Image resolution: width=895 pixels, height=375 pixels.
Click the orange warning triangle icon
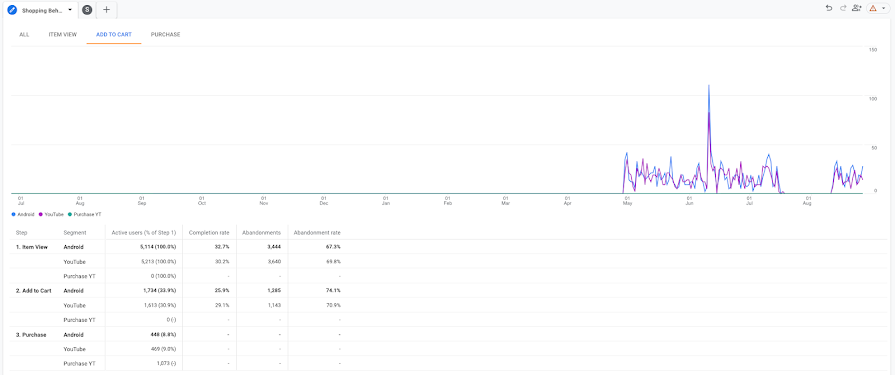(x=873, y=8)
